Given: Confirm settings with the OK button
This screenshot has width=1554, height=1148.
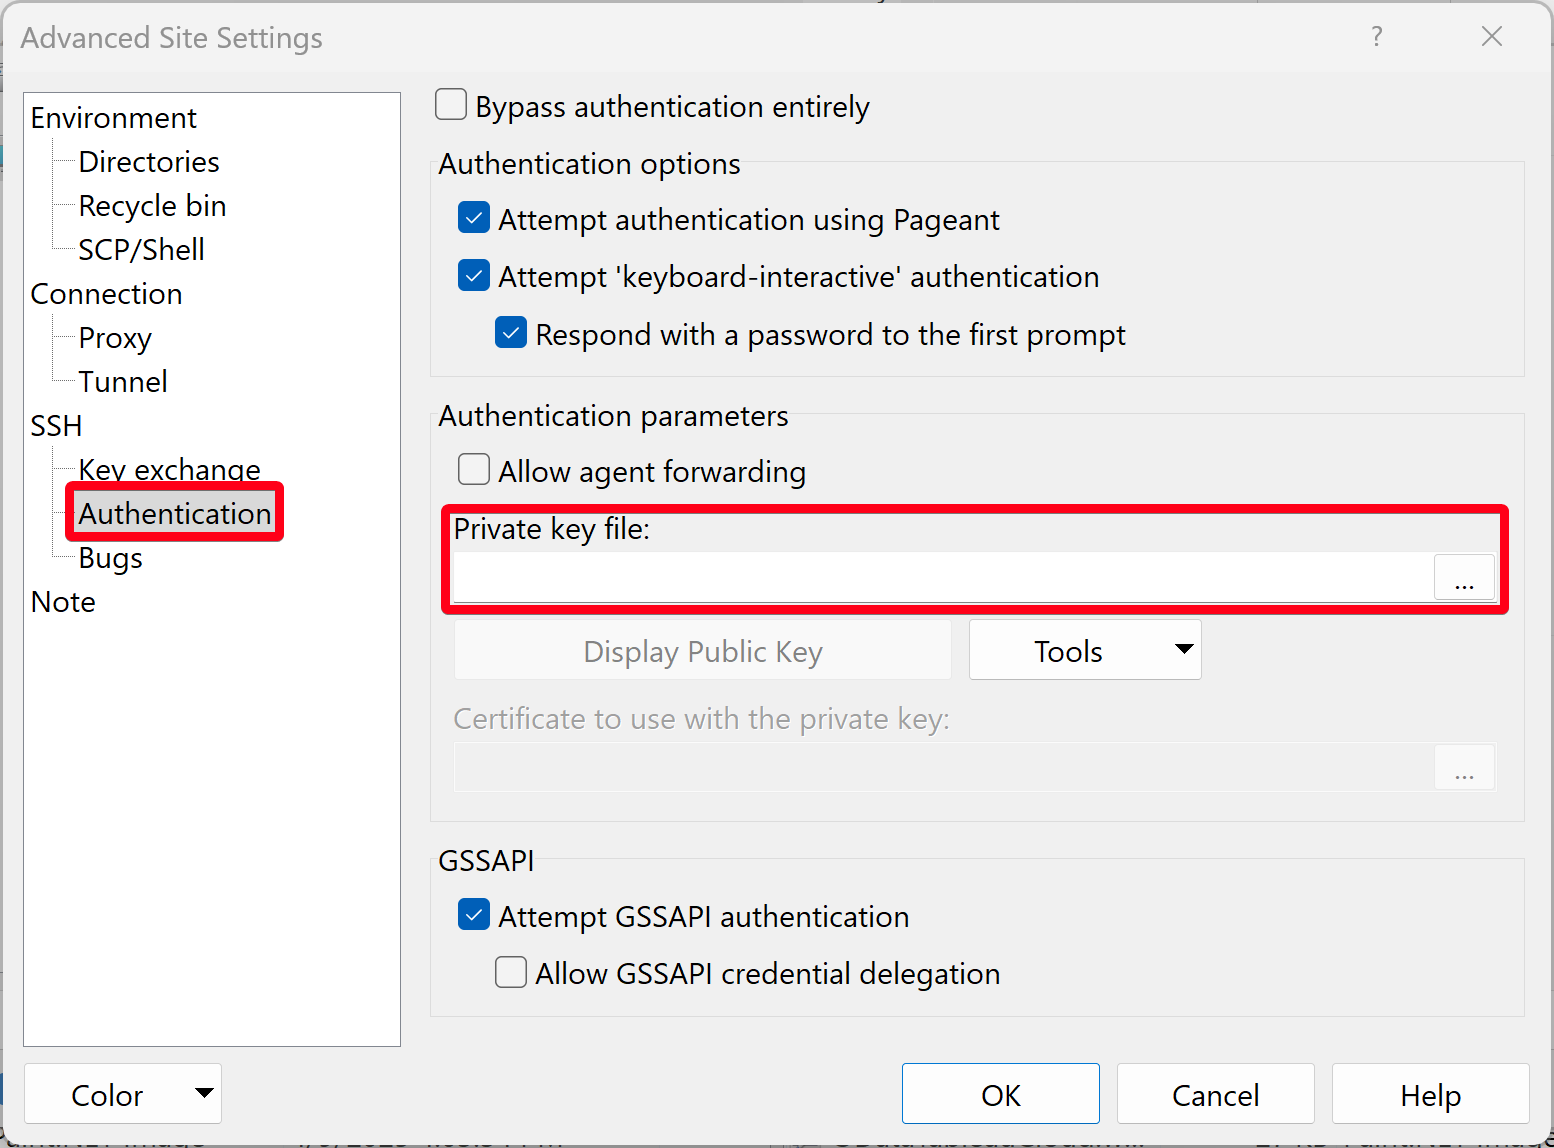Looking at the screenshot, I should [x=1000, y=1094].
